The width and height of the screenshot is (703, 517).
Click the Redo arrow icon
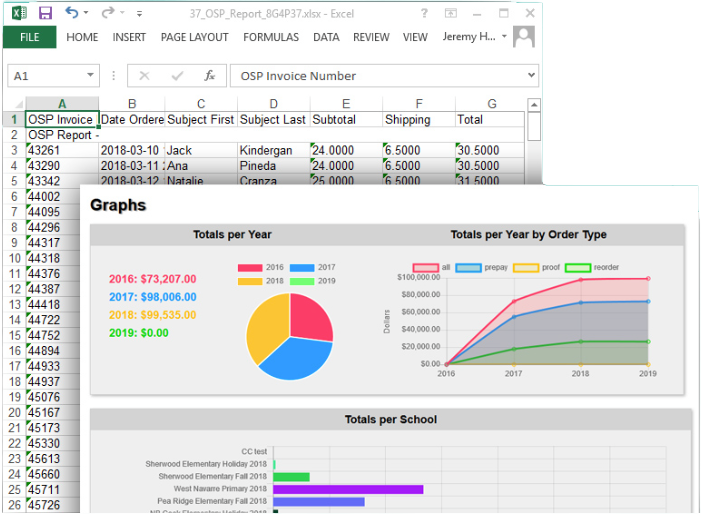click(108, 13)
